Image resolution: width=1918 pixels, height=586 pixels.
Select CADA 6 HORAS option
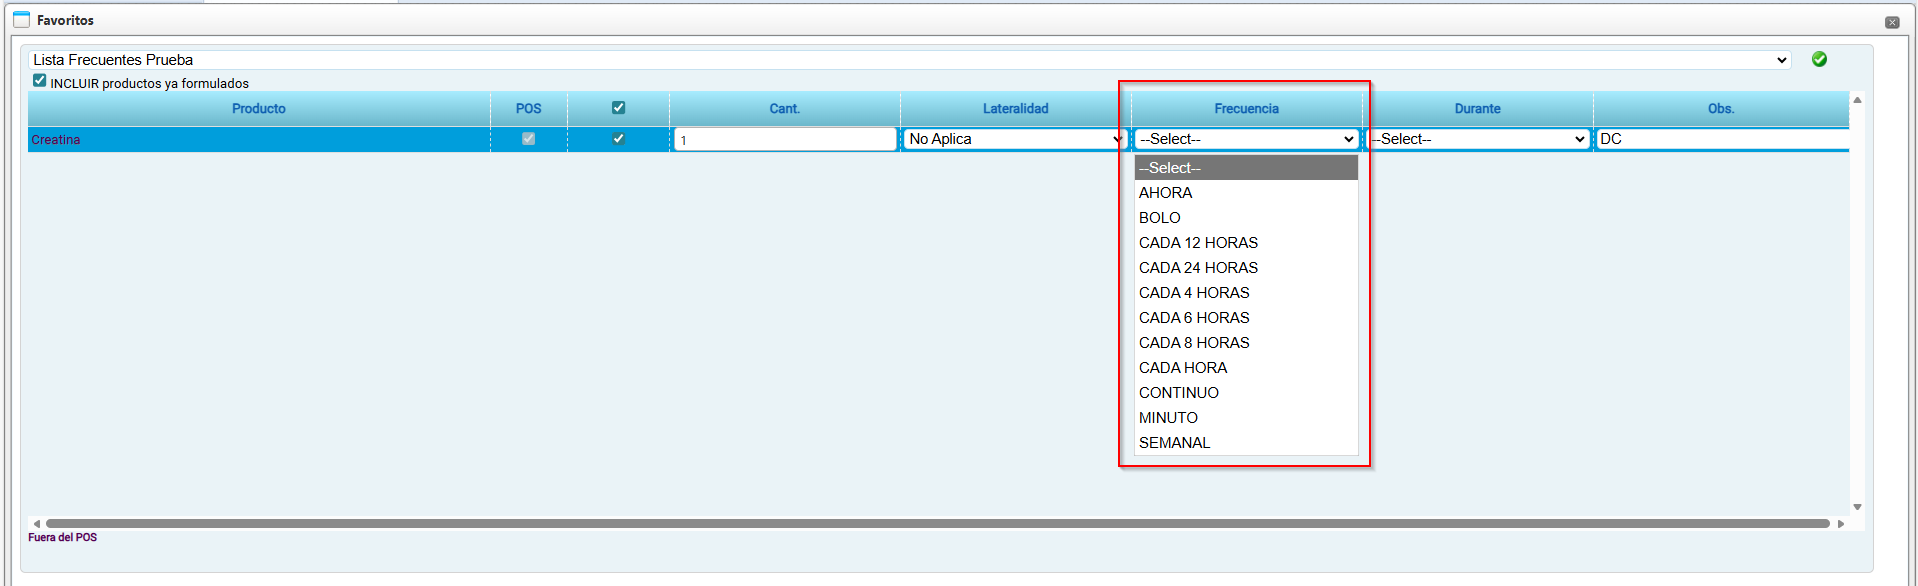1246,318
